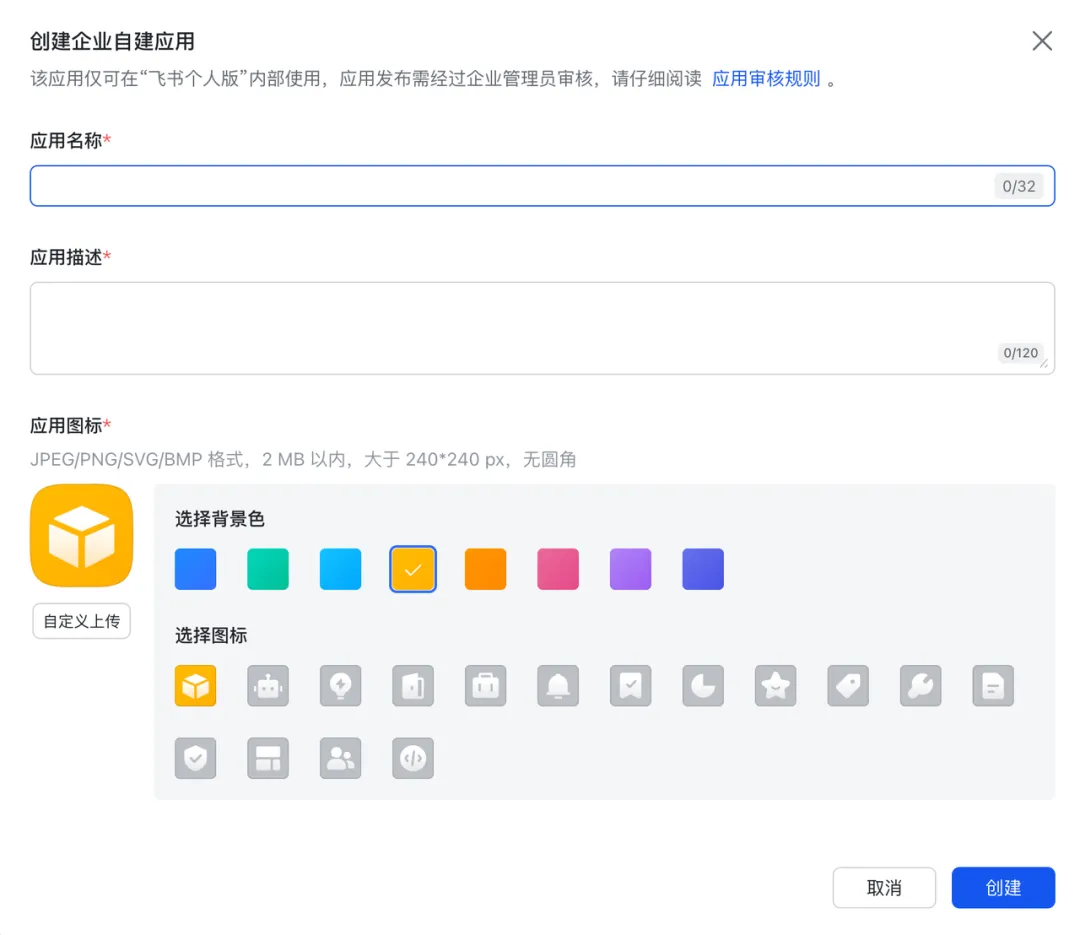
Task: Choose the green background color
Action: pos(268,569)
